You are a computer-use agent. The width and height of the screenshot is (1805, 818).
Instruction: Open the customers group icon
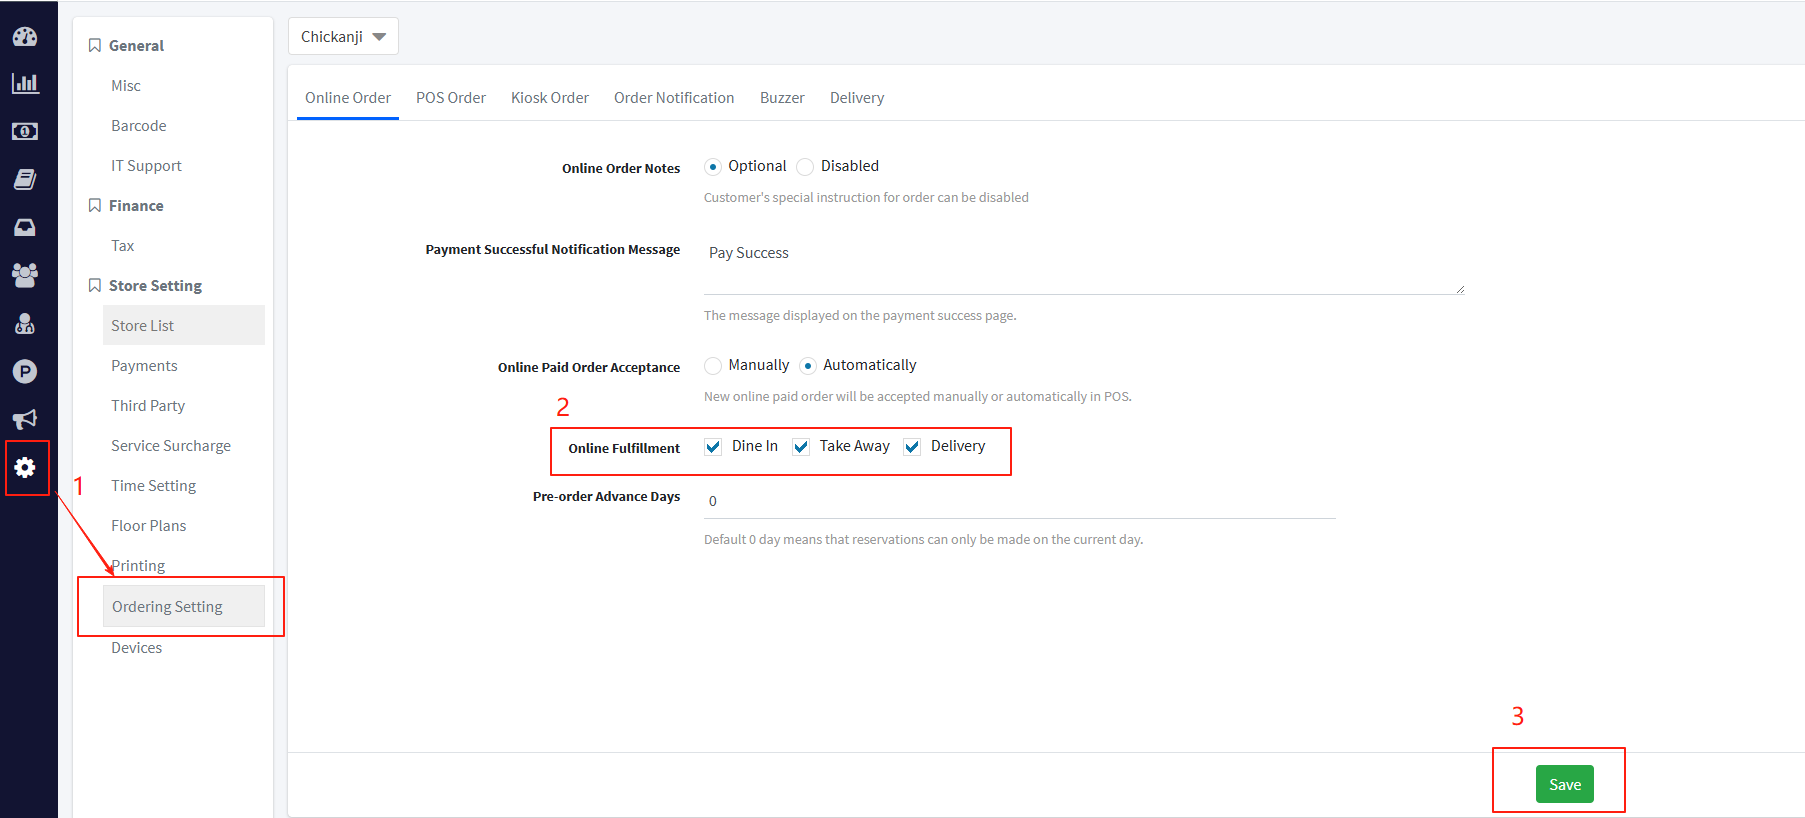(x=25, y=275)
